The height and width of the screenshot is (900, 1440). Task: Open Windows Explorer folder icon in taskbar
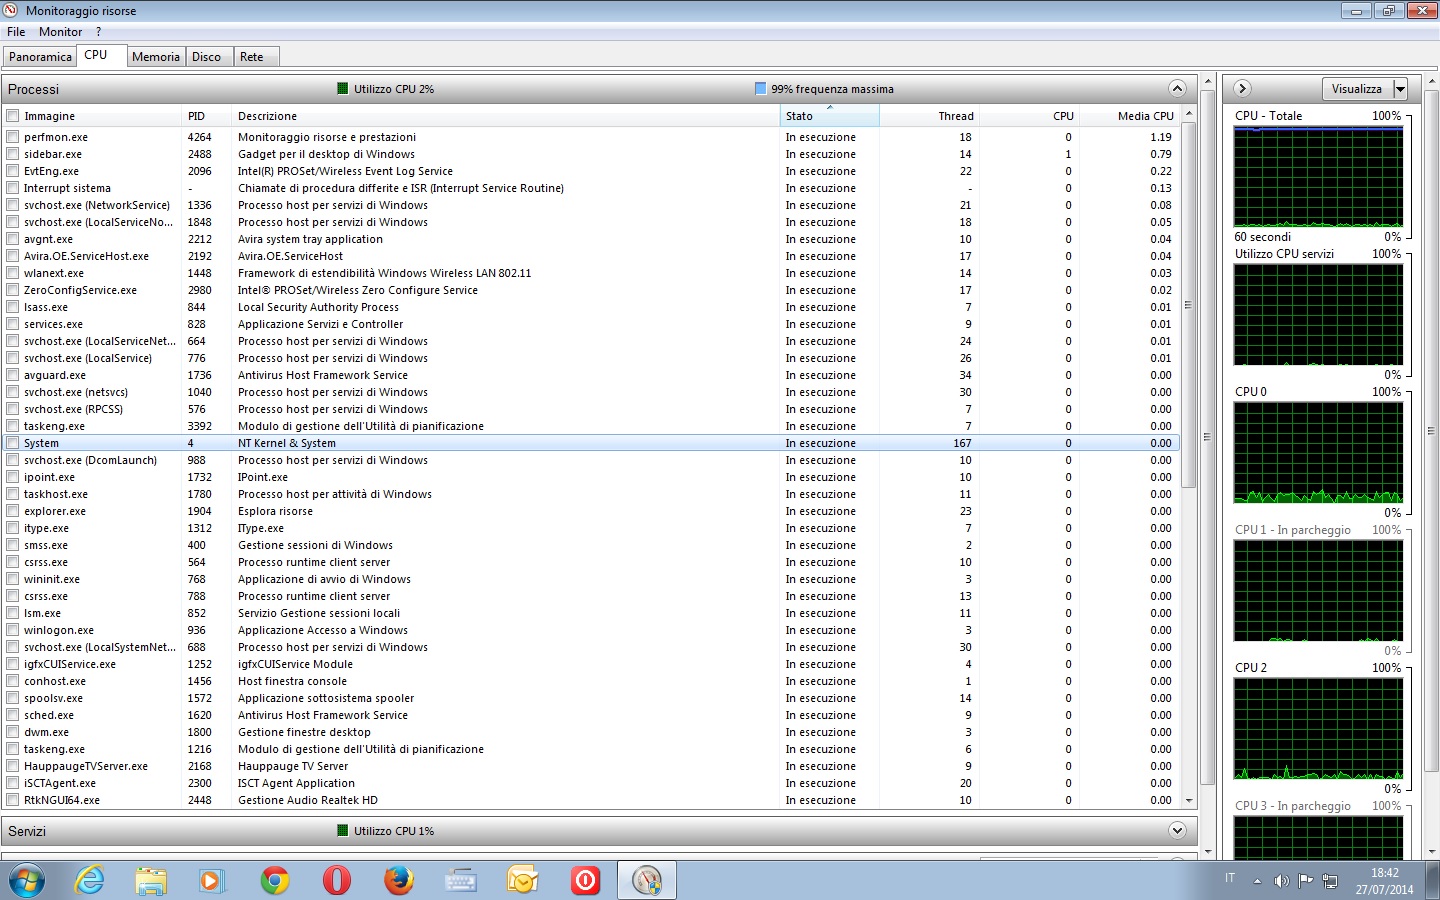(151, 881)
